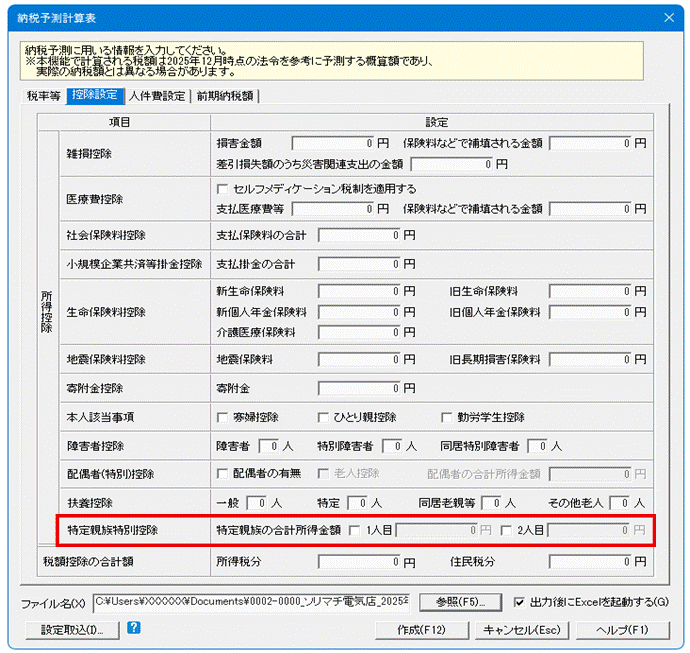Open the 人件費設定 tab

158,96
